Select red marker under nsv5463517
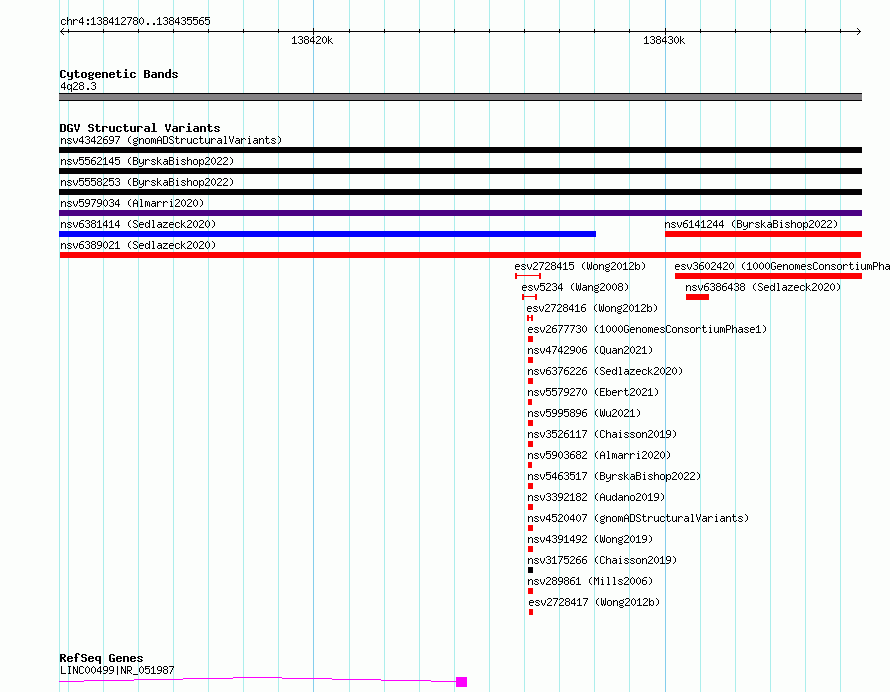 pyautogui.click(x=531, y=486)
